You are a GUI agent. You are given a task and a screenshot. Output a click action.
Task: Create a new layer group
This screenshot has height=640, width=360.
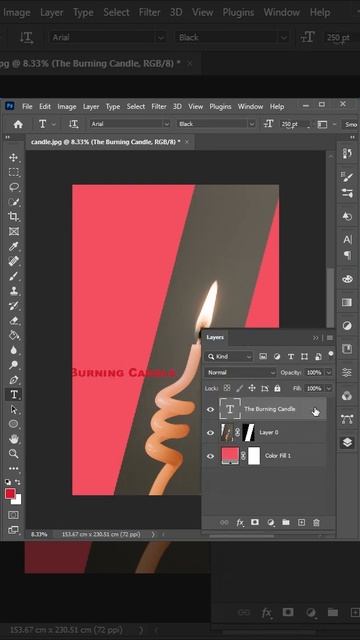(x=286, y=522)
